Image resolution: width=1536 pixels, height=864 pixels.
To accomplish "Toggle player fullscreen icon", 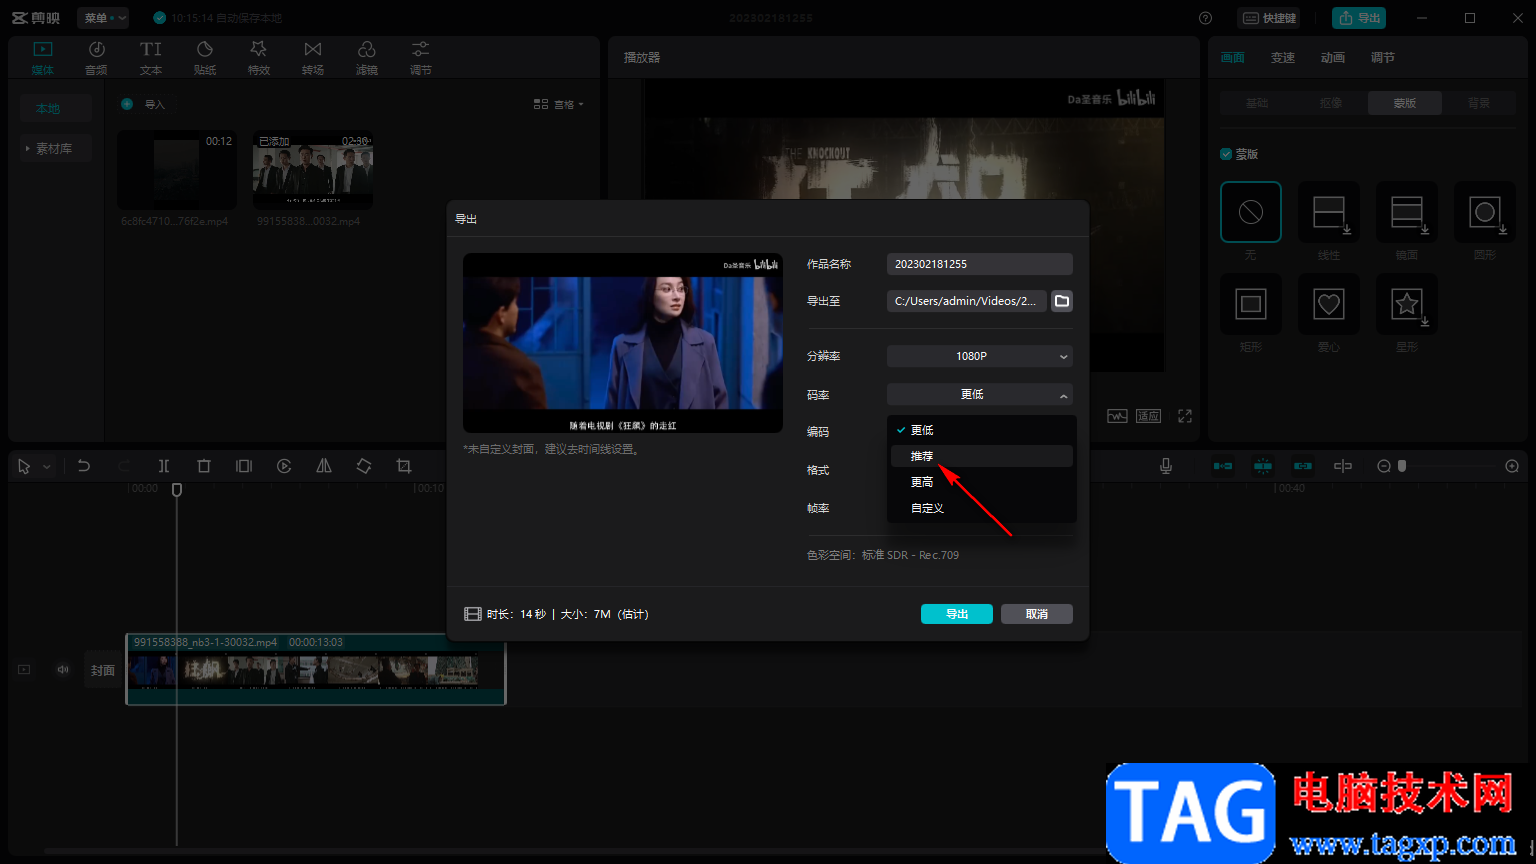I will [1185, 416].
